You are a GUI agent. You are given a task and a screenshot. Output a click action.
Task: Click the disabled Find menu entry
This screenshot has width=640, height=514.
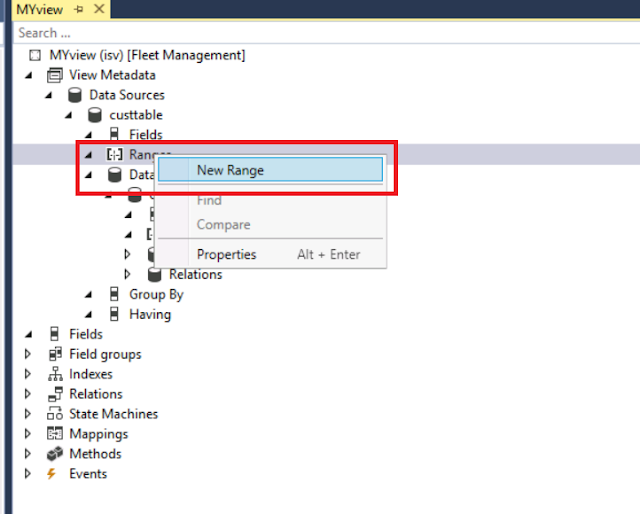point(270,200)
